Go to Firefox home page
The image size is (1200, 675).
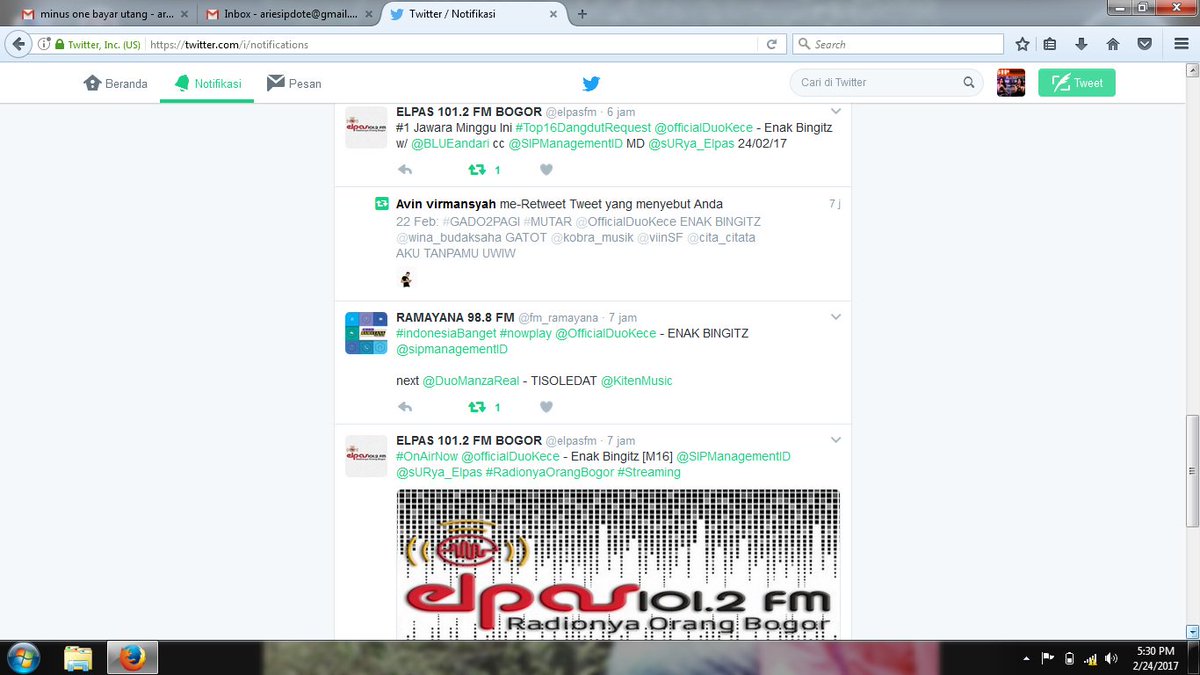1112,44
